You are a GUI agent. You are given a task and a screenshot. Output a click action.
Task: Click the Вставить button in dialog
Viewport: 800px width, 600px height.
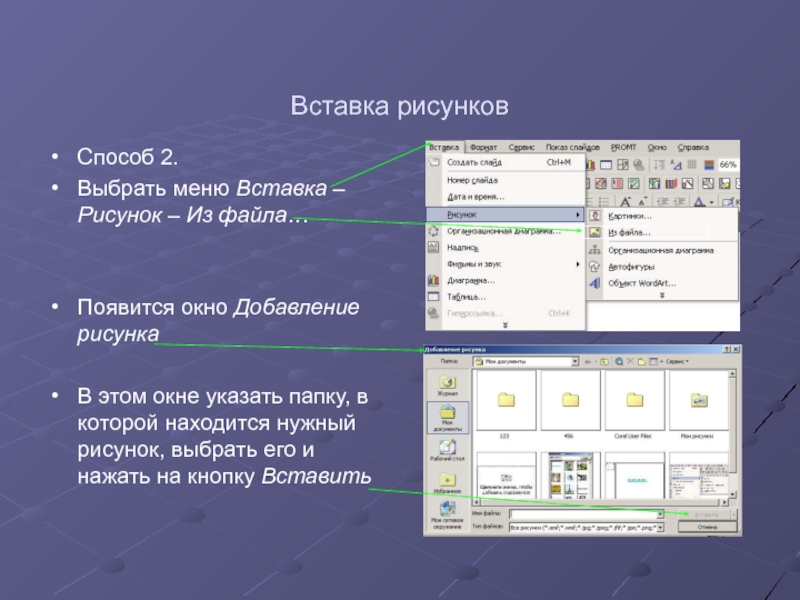[707, 514]
